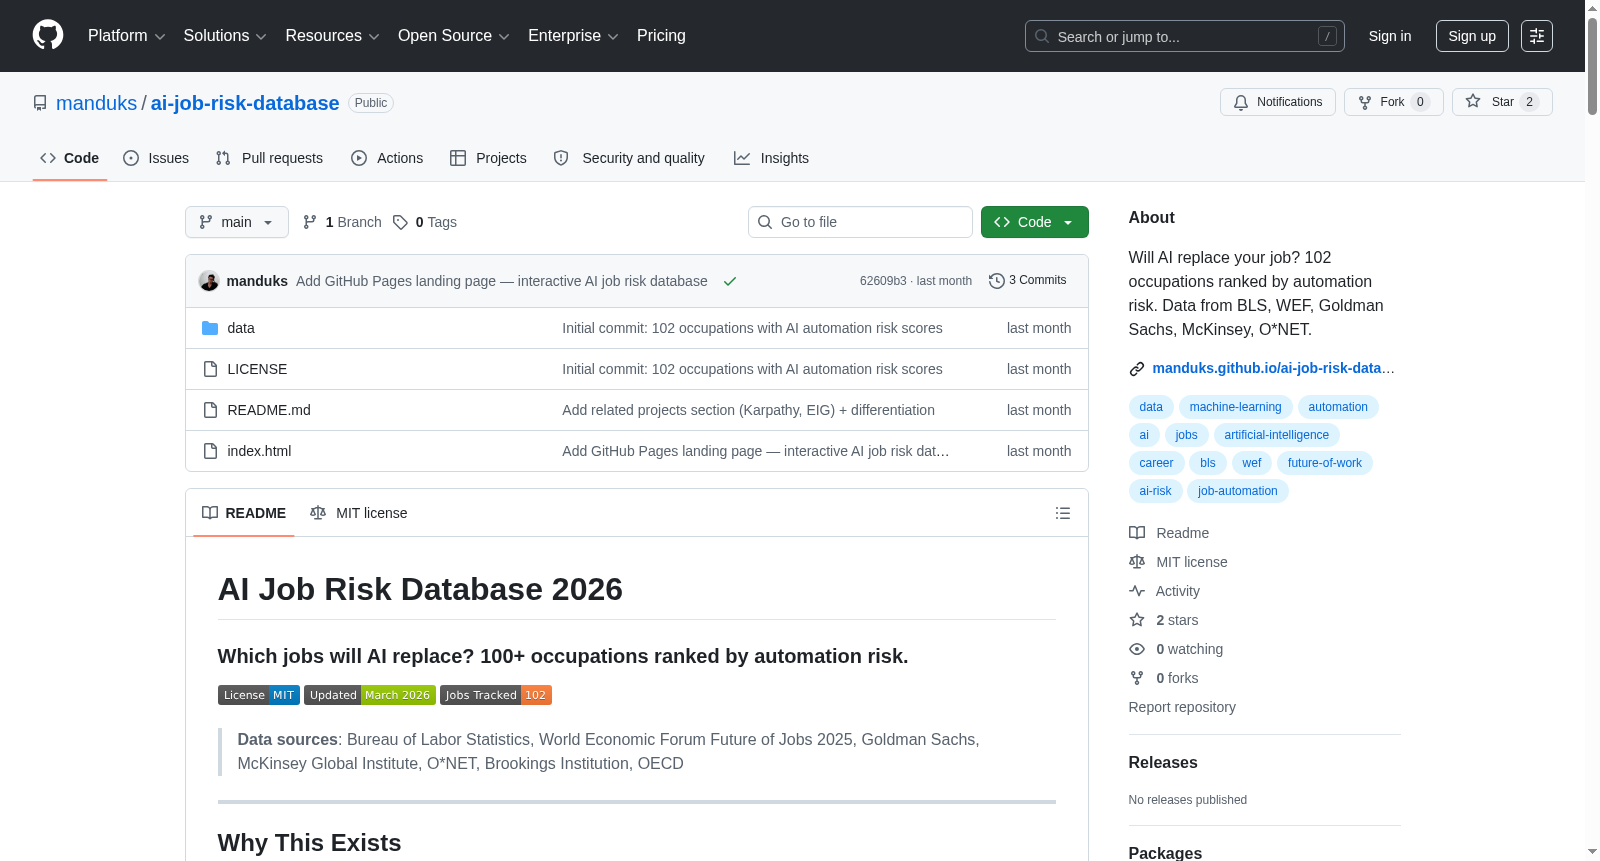1600x861 pixels.
Task: Expand the Solutions menu
Action: click(x=225, y=36)
